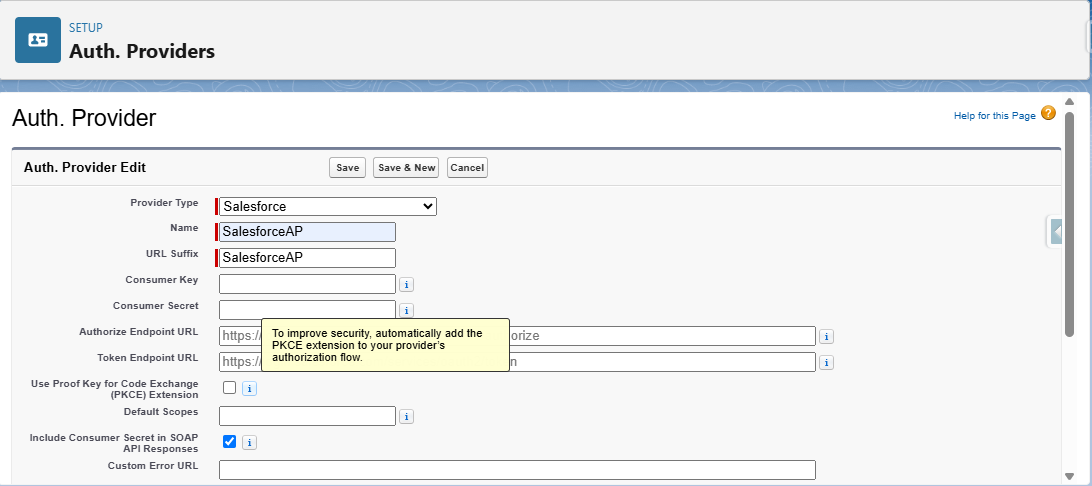Click the info icon next to Consumer Secret
This screenshot has height=486, width=1092.
[x=406, y=311]
